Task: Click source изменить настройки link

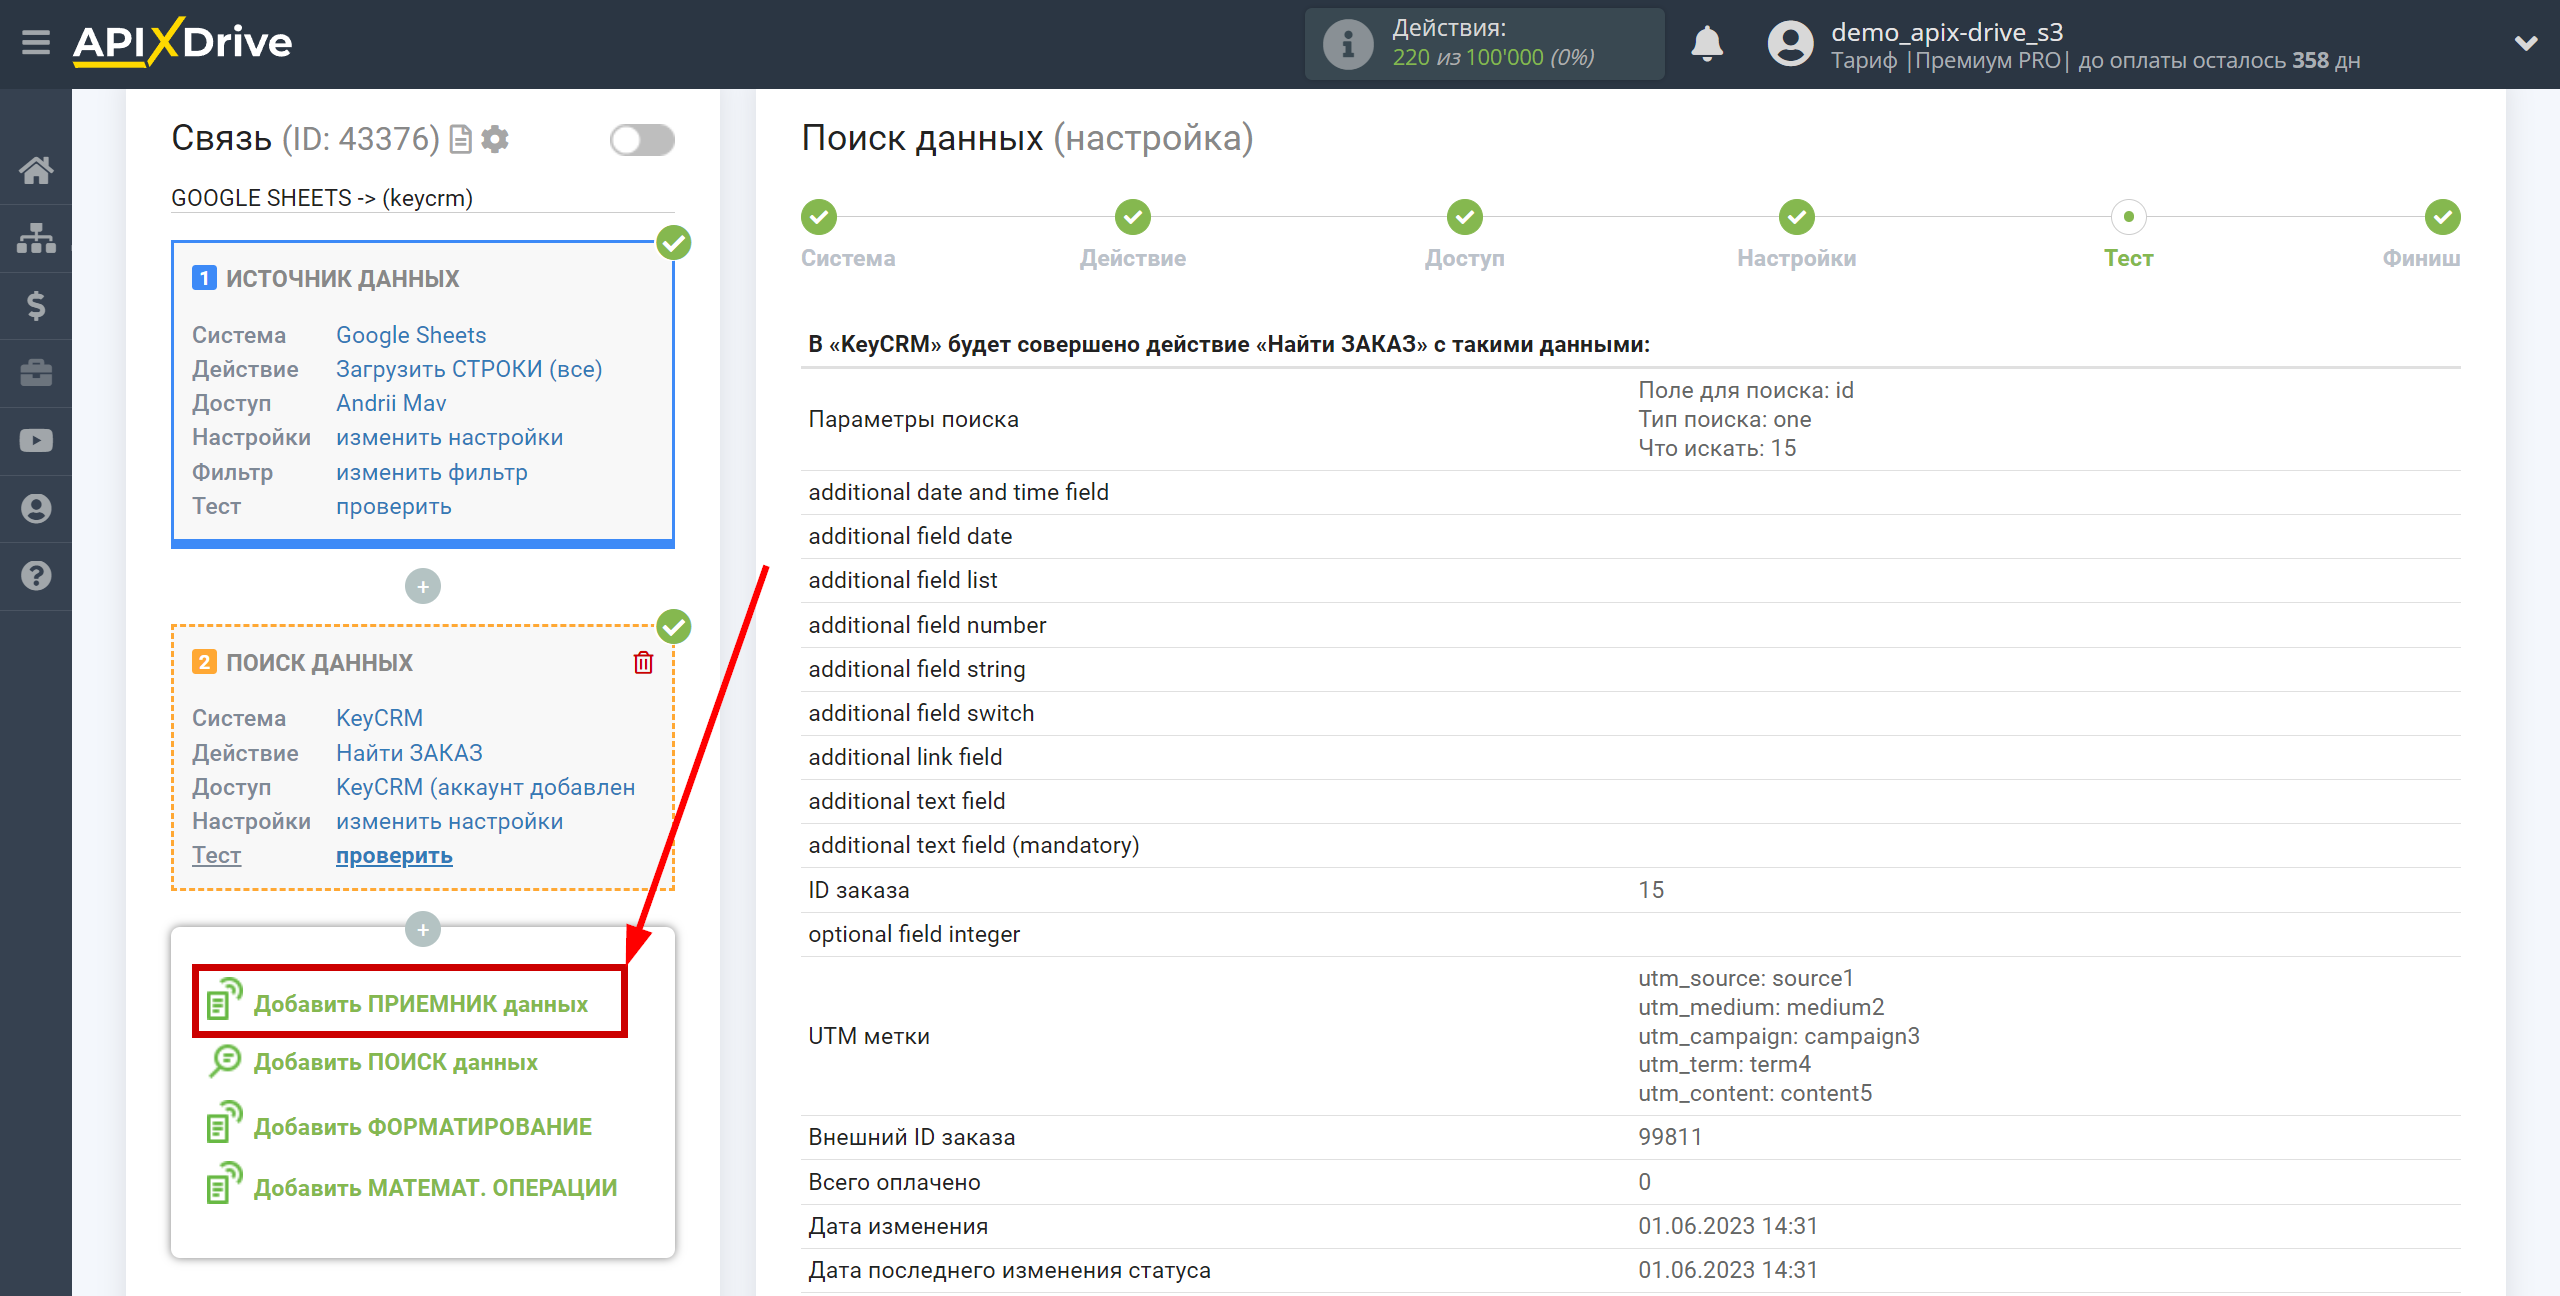Action: click(x=449, y=437)
